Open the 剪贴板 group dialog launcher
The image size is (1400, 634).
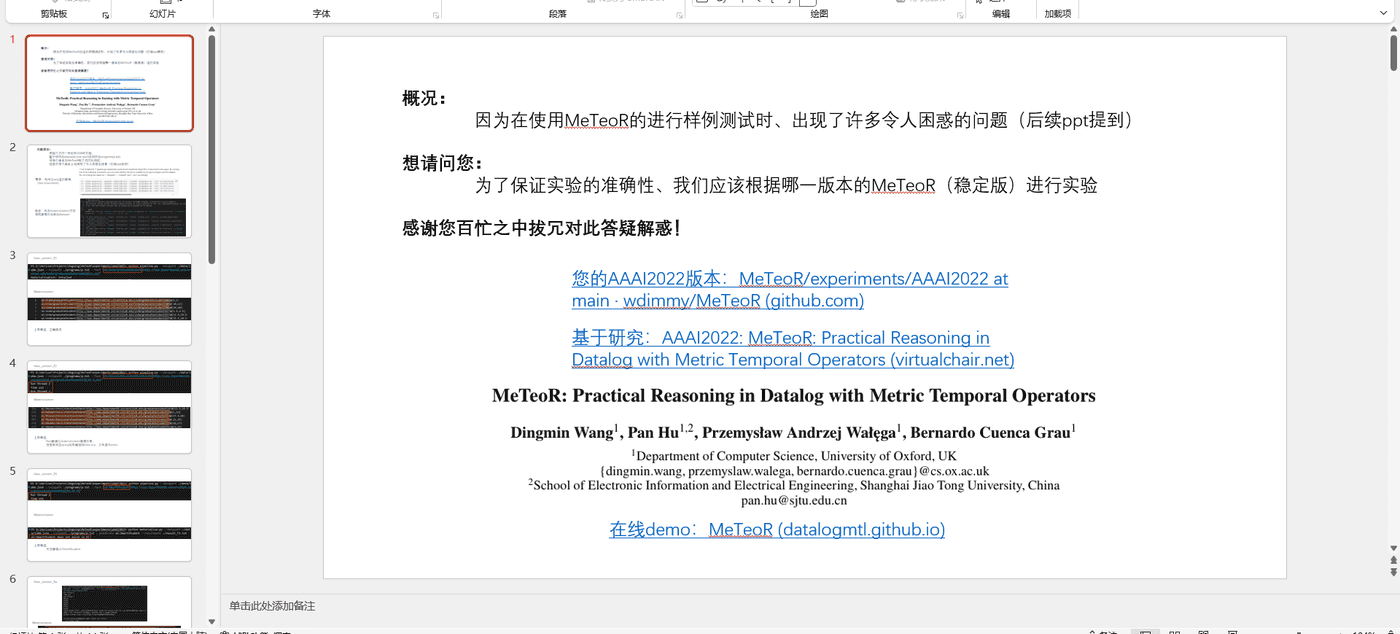[x=105, y=15]
